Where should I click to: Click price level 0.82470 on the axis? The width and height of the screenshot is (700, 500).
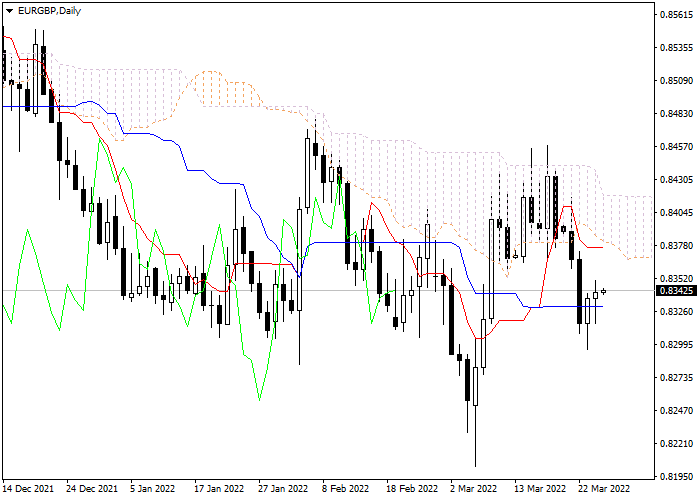[676, 410]
